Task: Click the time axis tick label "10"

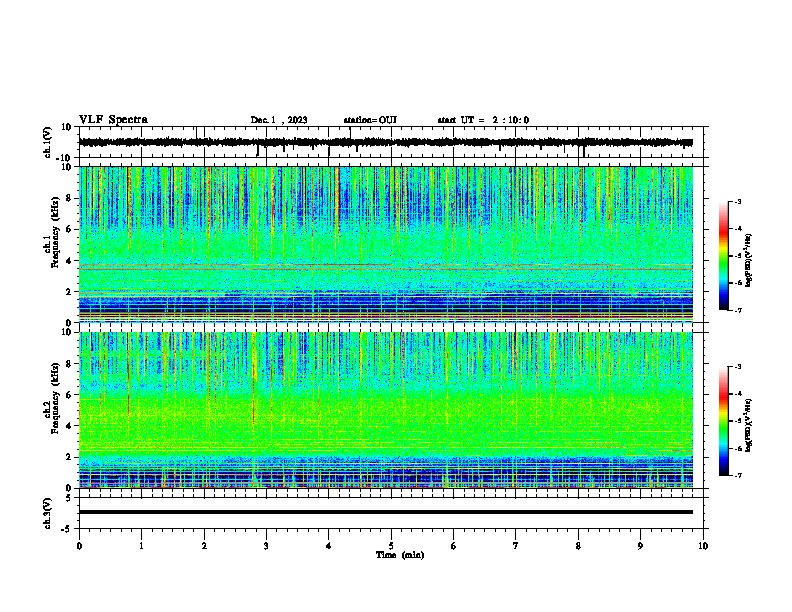Action: tap(703, 546)
